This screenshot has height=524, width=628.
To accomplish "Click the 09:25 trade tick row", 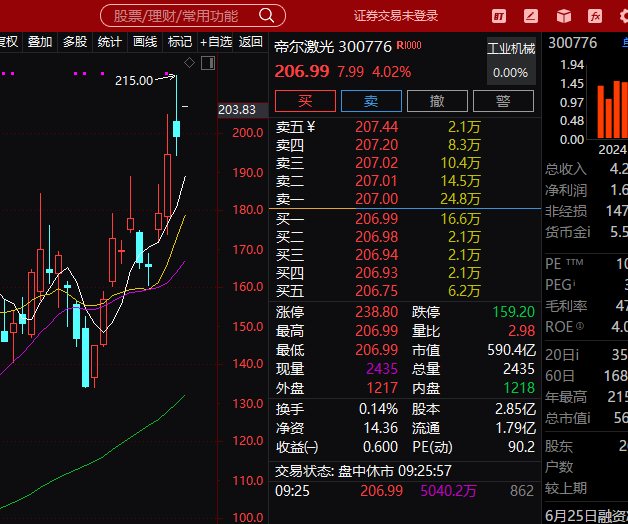I will (405, 491).
